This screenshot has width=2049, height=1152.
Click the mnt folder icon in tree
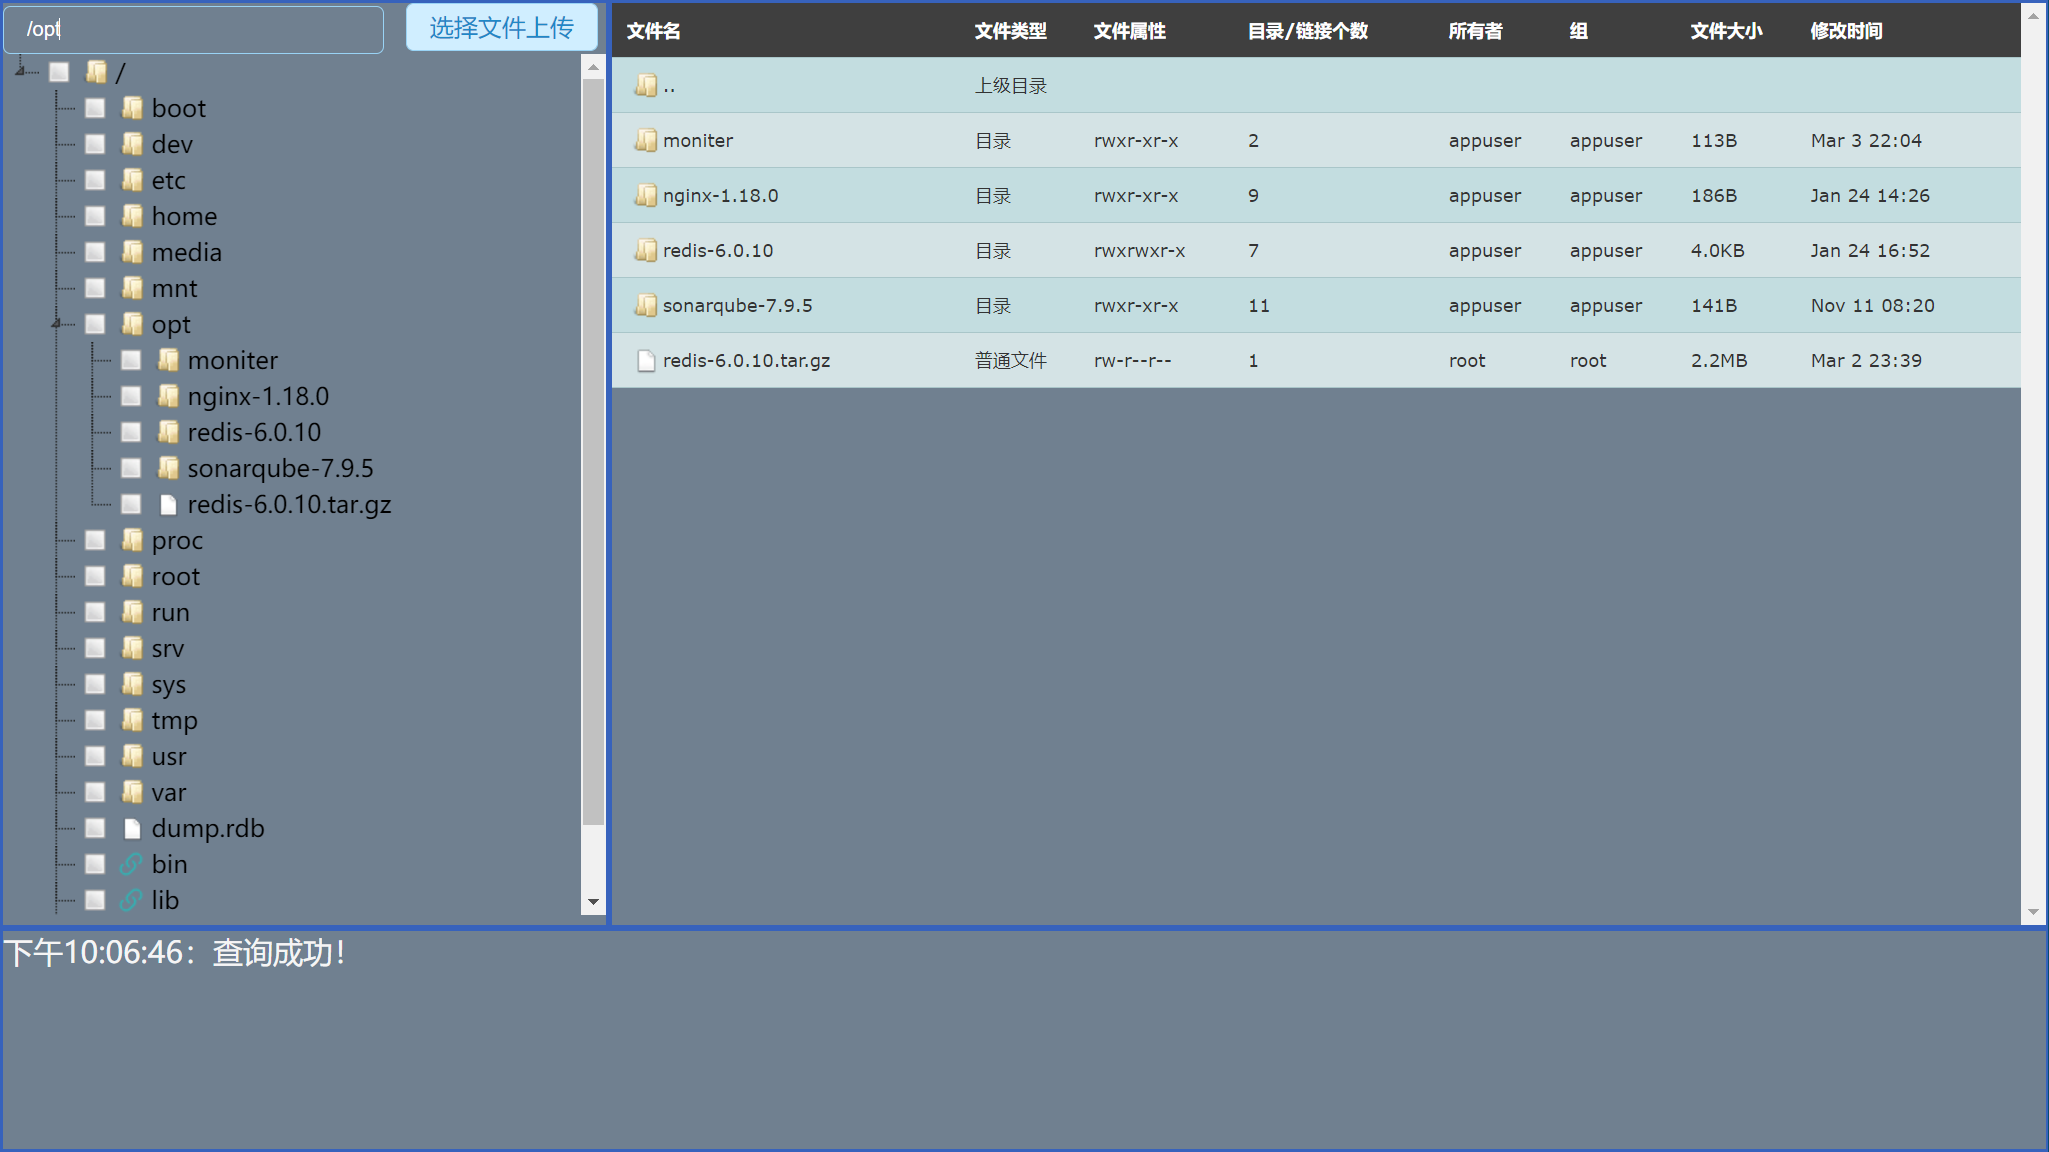pos(132,288)
